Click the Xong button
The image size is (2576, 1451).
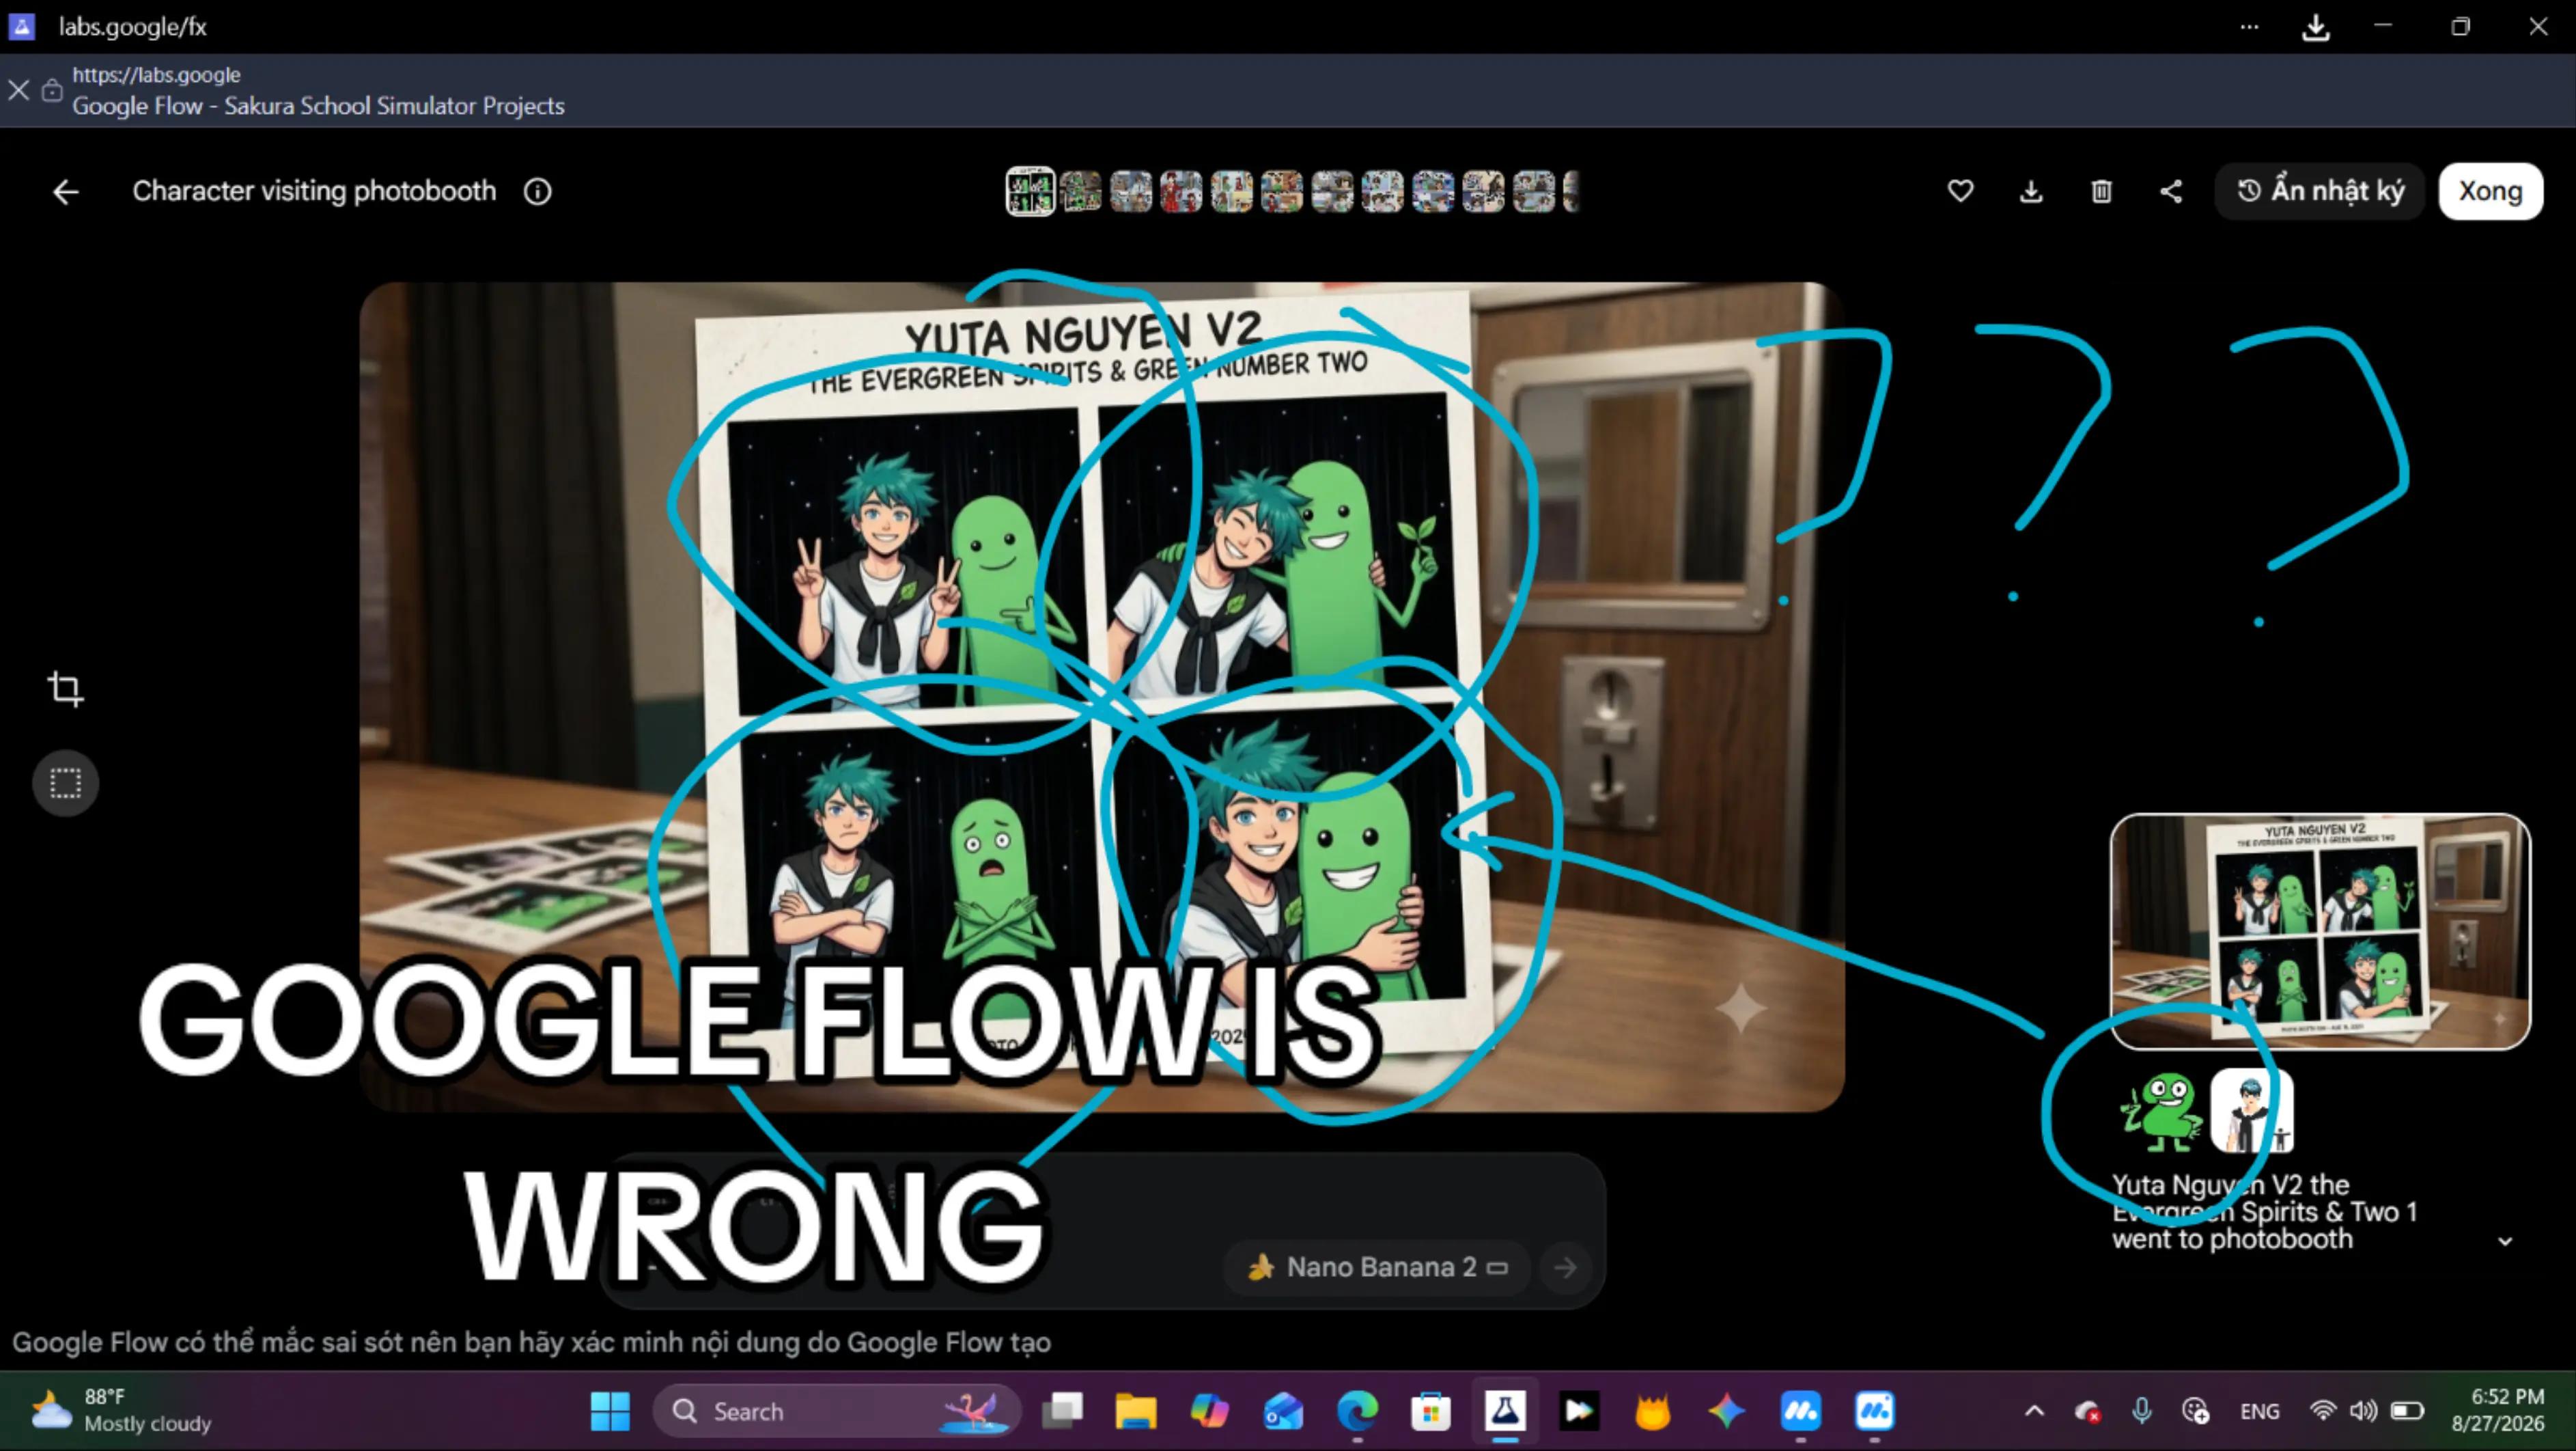pyautogui.click(x=2490, y=191)
